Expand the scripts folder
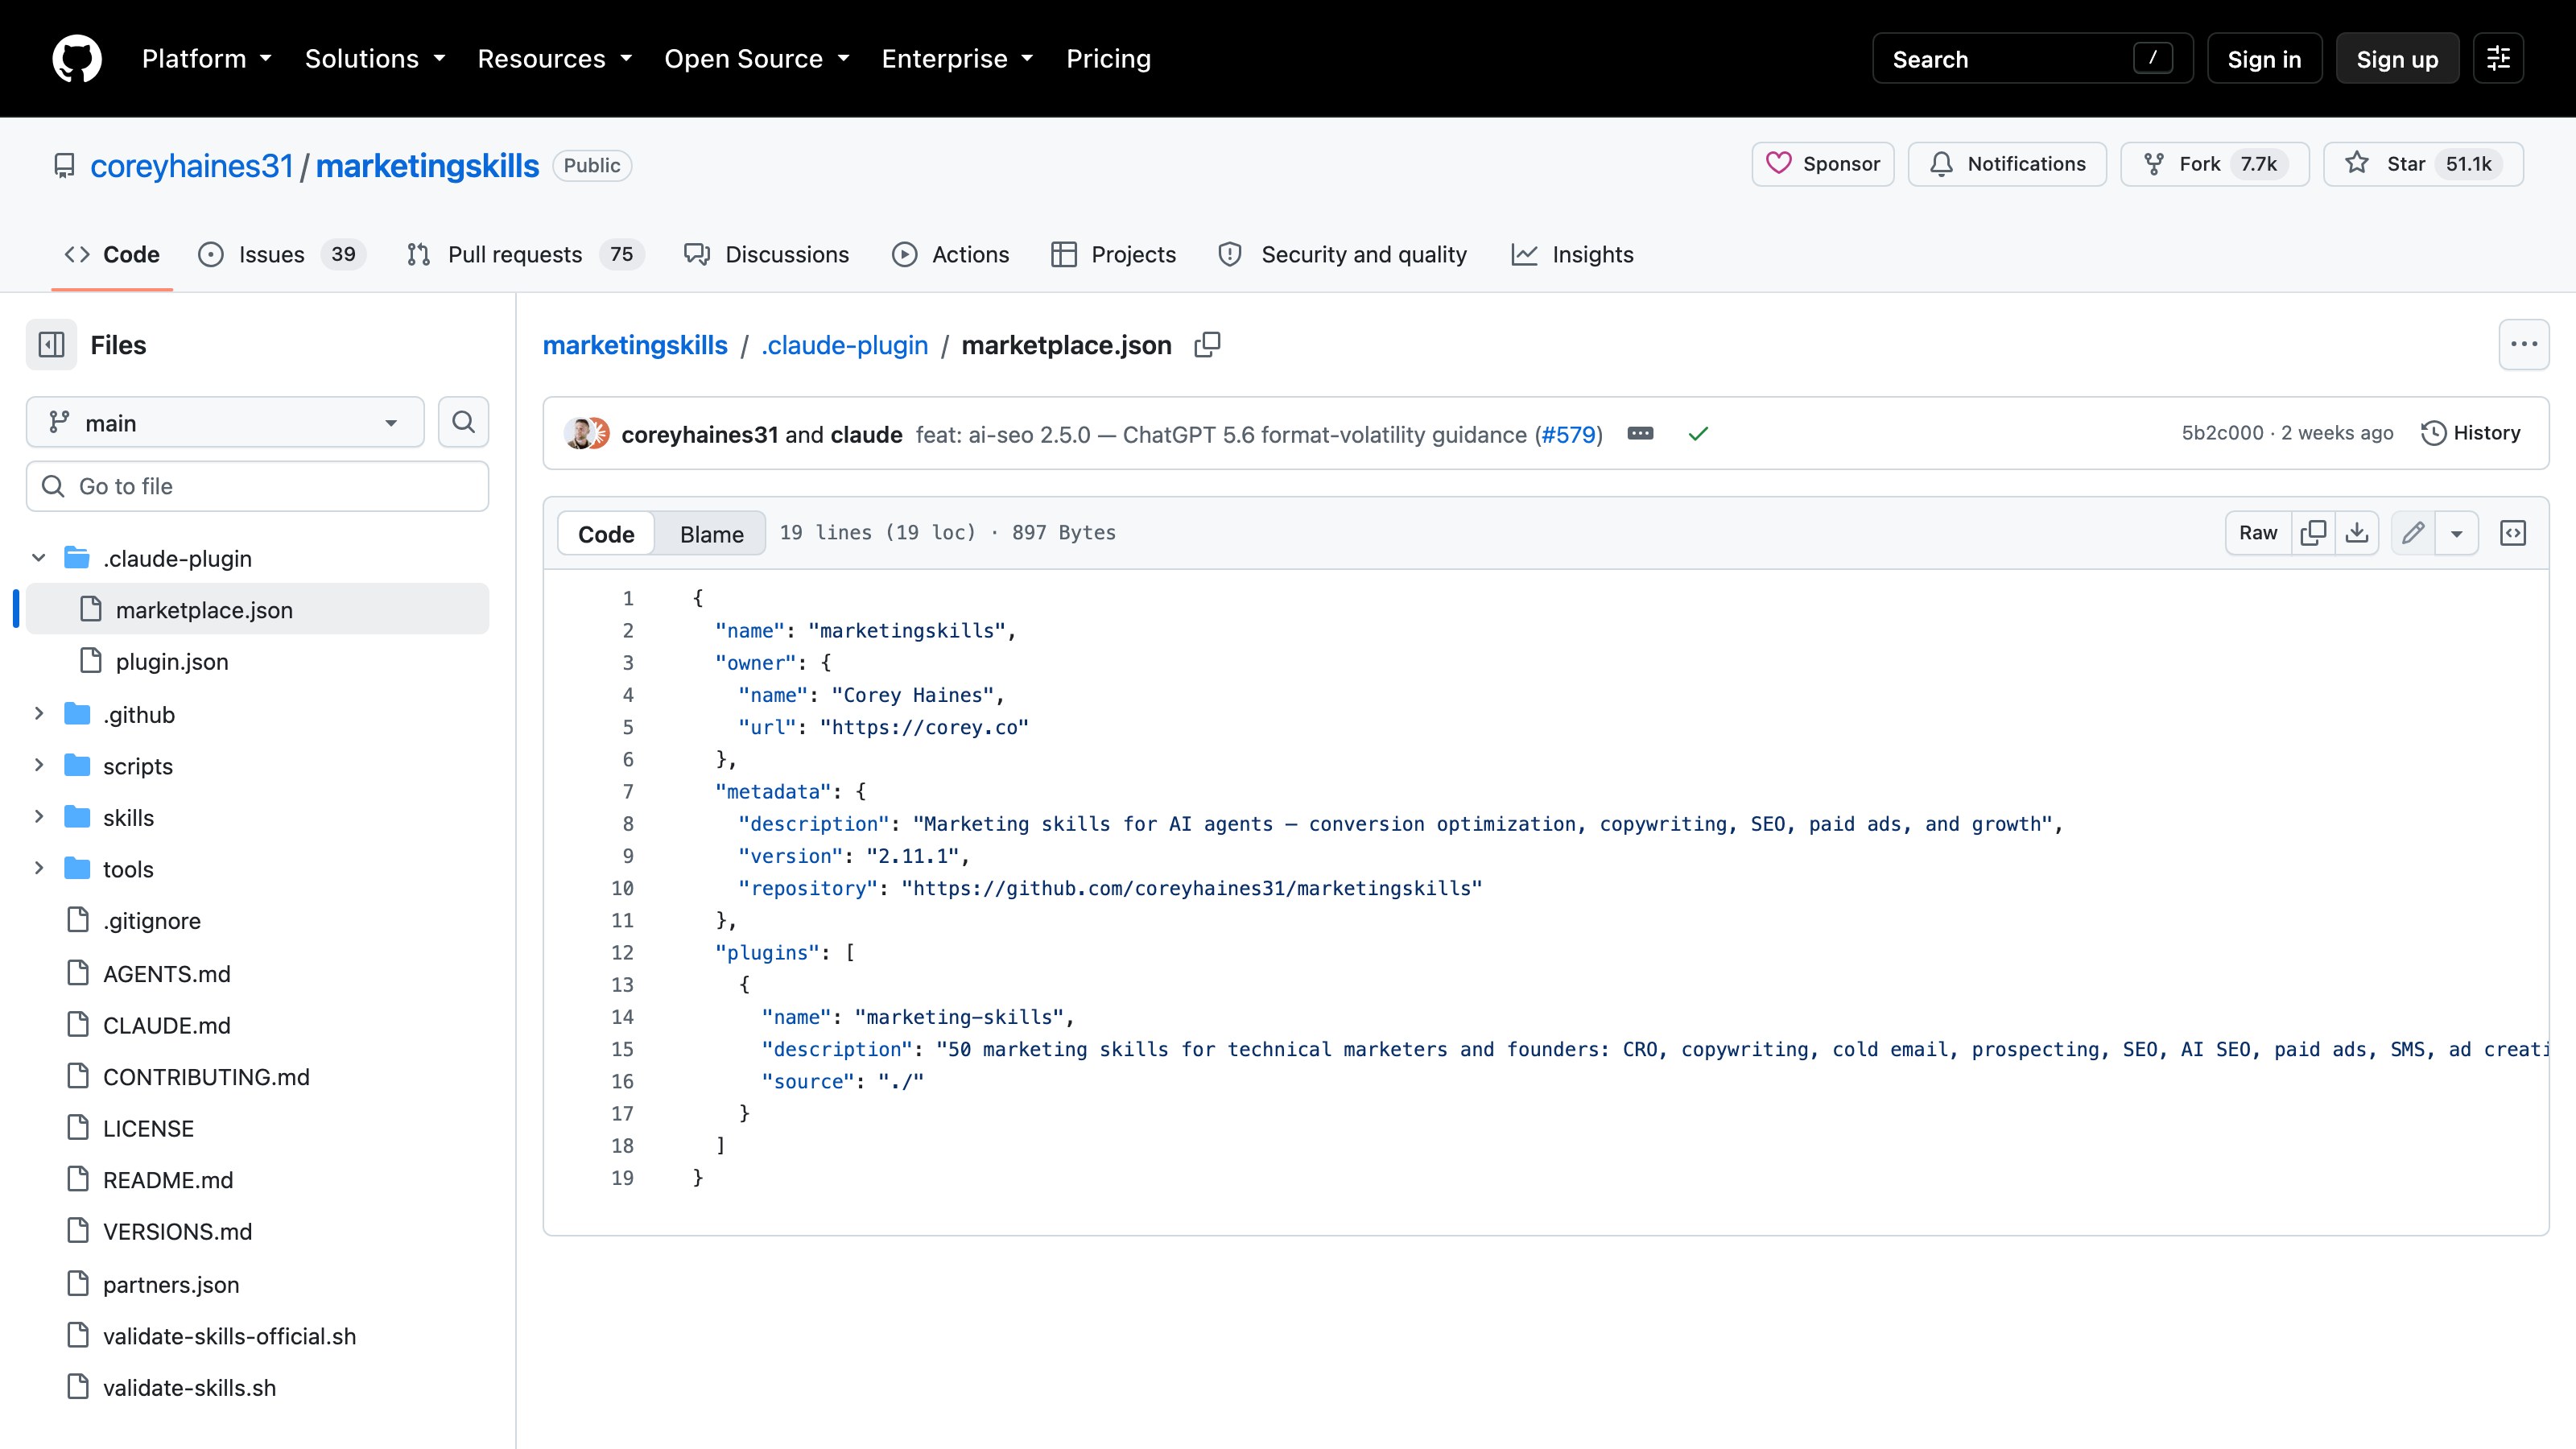 (x=39, y=765)
